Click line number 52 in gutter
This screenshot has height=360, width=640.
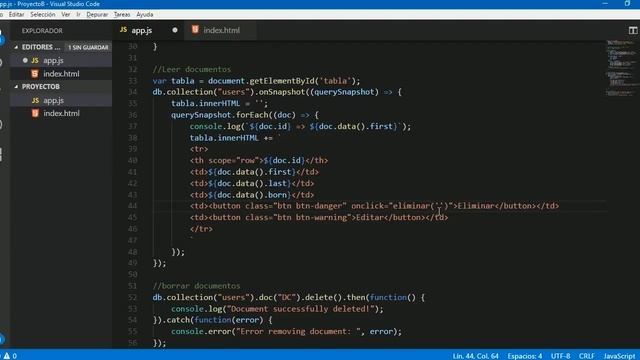pyautogui.click(x=133, y=298)
